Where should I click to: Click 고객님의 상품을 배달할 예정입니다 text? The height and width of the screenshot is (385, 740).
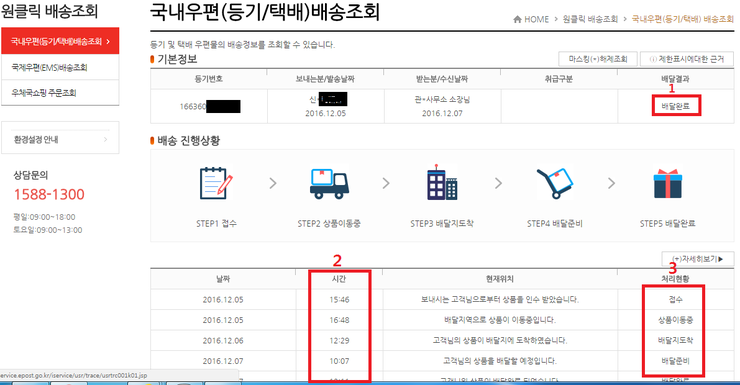click(x=500, y=361)
